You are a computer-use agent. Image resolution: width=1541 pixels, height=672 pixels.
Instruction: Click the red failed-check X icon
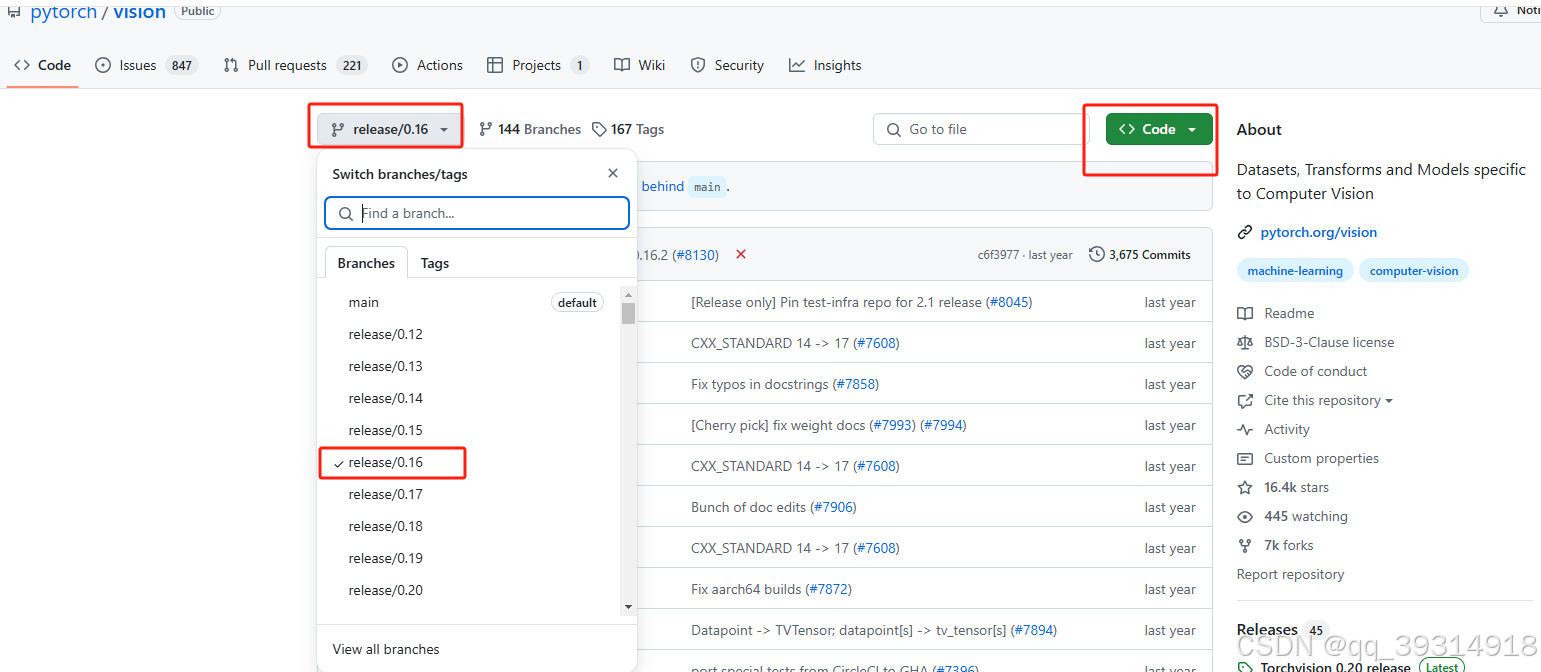[741, 254]
